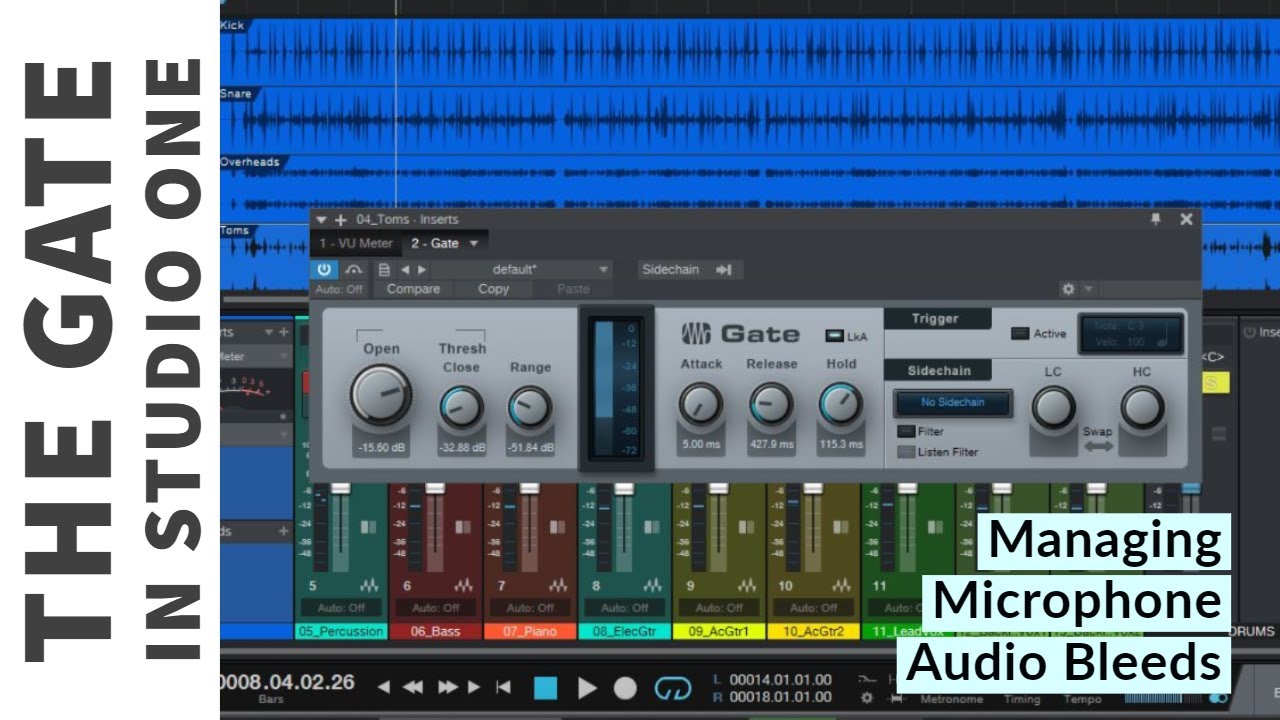This screenshot has height=720, width=1280.
Task: Enable the Listen Filter checkbox
Action: tap(905, 452)
